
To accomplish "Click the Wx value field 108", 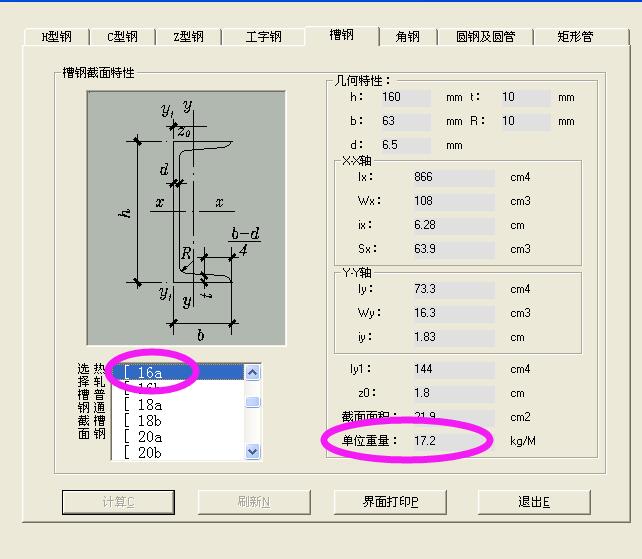I will pyautogui.click(x=454, y=201).
